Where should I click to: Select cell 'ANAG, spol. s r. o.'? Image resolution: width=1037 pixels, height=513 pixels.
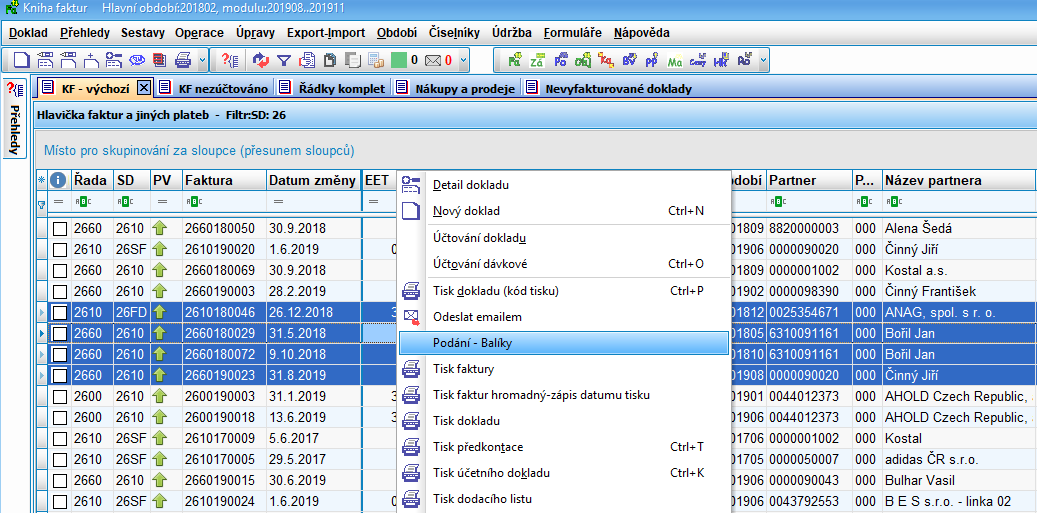tap(958, 313)
